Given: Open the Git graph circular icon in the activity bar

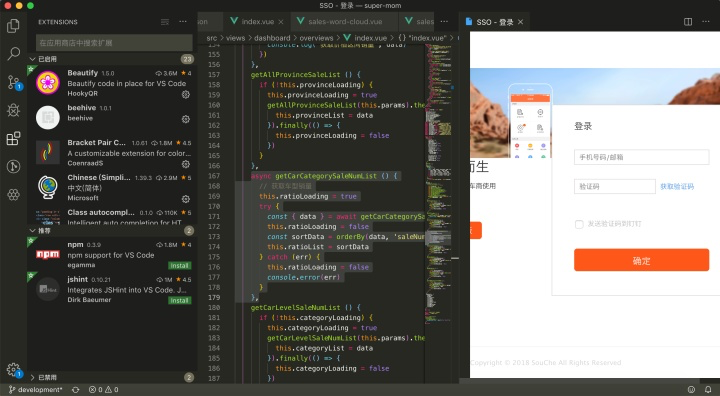Looking at the screenshot, I should [x=13, y=166].
